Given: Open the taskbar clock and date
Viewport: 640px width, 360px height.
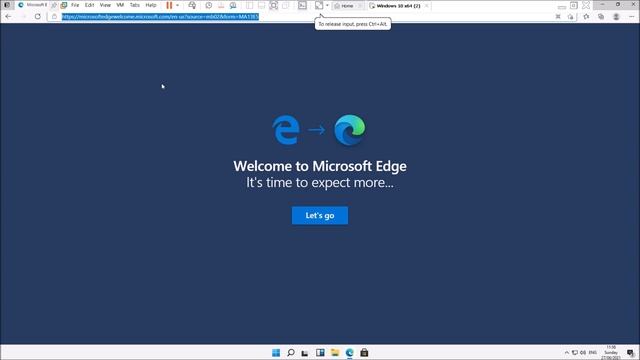Looking at the screenshot, I should (x=611, y=353).
